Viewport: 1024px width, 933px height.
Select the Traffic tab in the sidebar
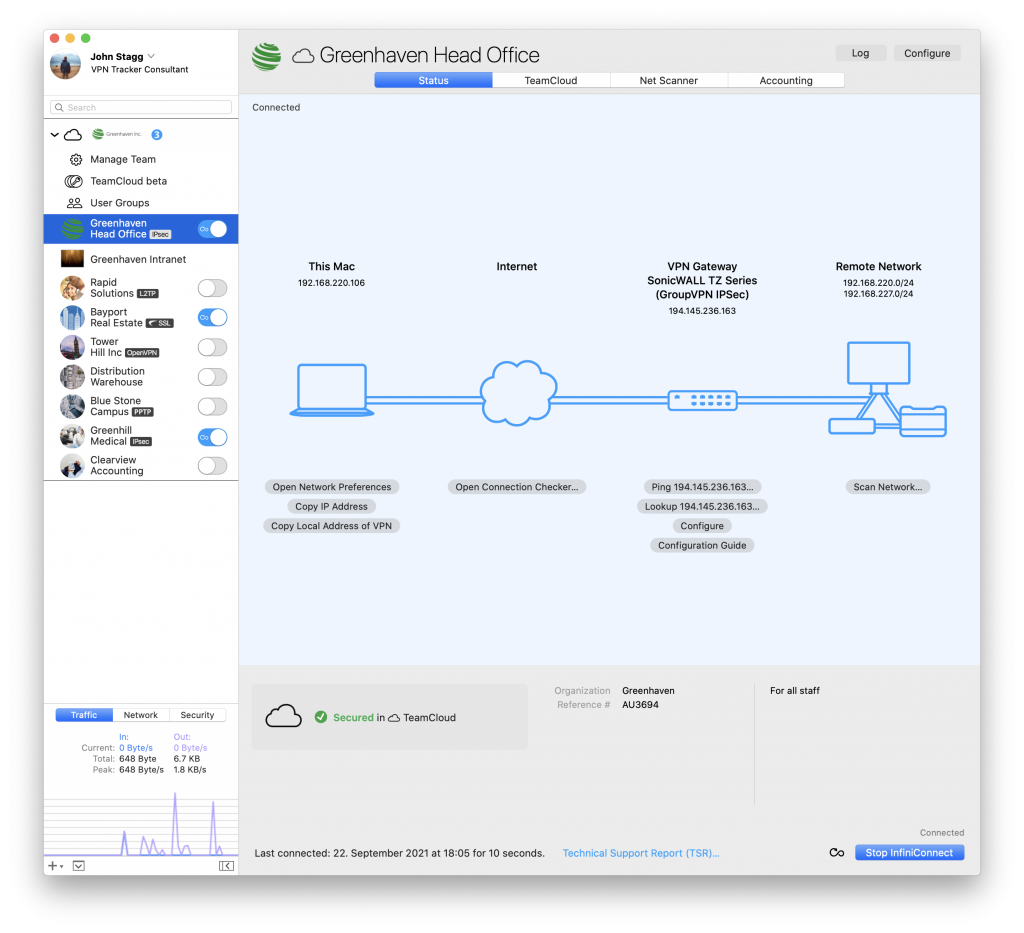(x=84, y=715)
